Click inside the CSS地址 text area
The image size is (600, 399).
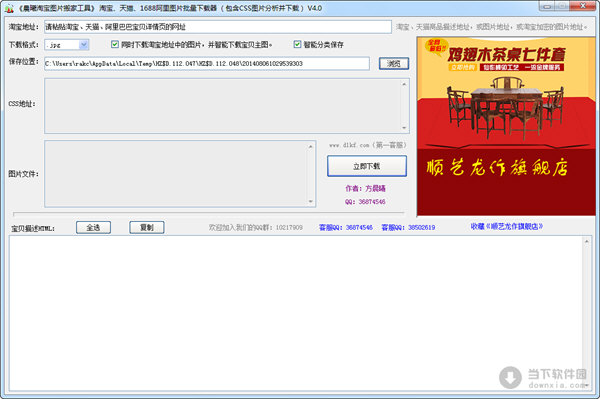coord(222,106)
